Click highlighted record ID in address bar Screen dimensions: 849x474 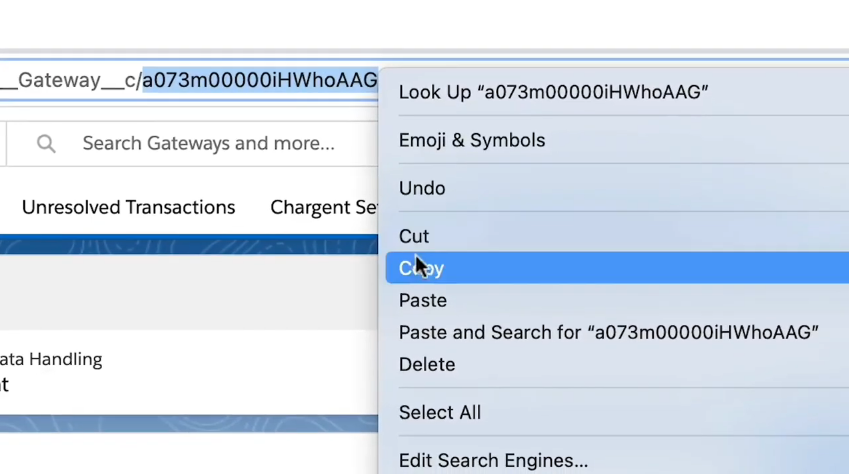(260, 80)
